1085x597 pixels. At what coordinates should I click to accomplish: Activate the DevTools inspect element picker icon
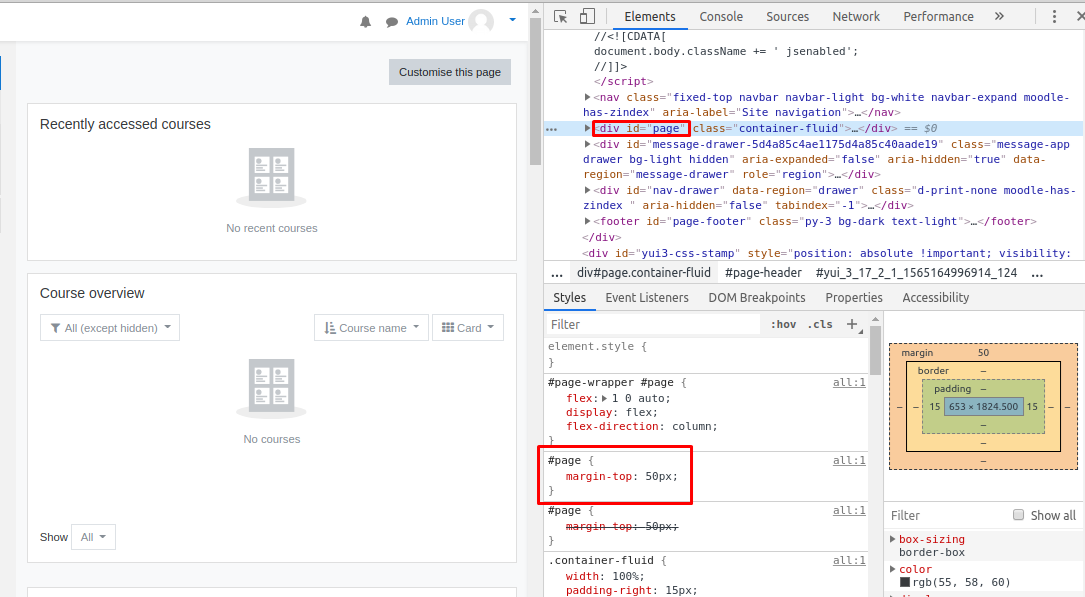pyautogui.click(x=560, y=17)
